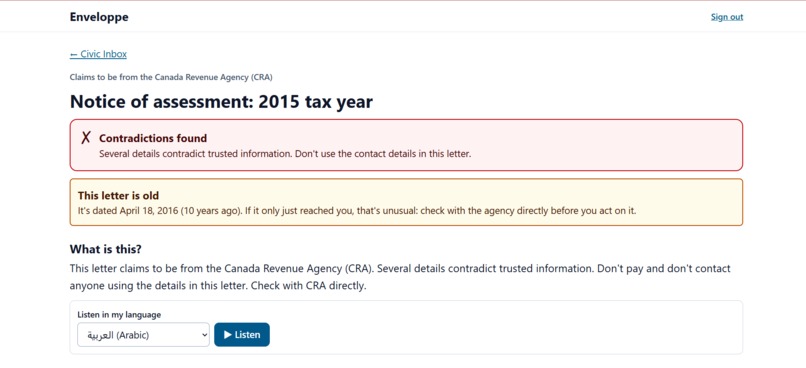Image resolution: width=806 pixels, height=368 pixels.
Task: Select the 'Notice of assessment: 2015 tax year' heading
Action: click(221, 102)
